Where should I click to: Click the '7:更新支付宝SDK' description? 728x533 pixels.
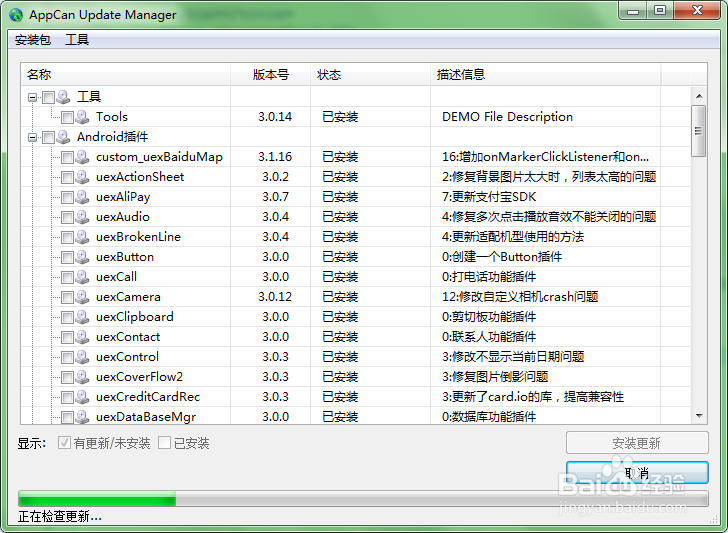489,197
